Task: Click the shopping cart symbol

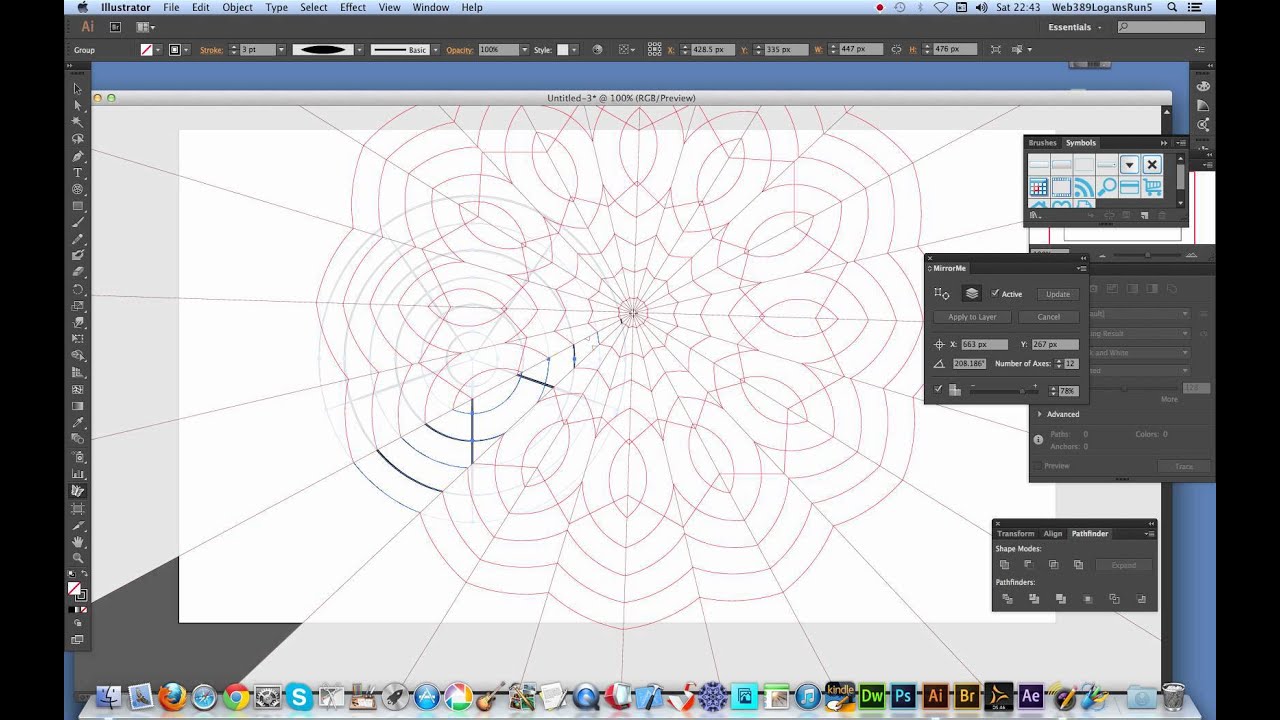Action: 1152,187
